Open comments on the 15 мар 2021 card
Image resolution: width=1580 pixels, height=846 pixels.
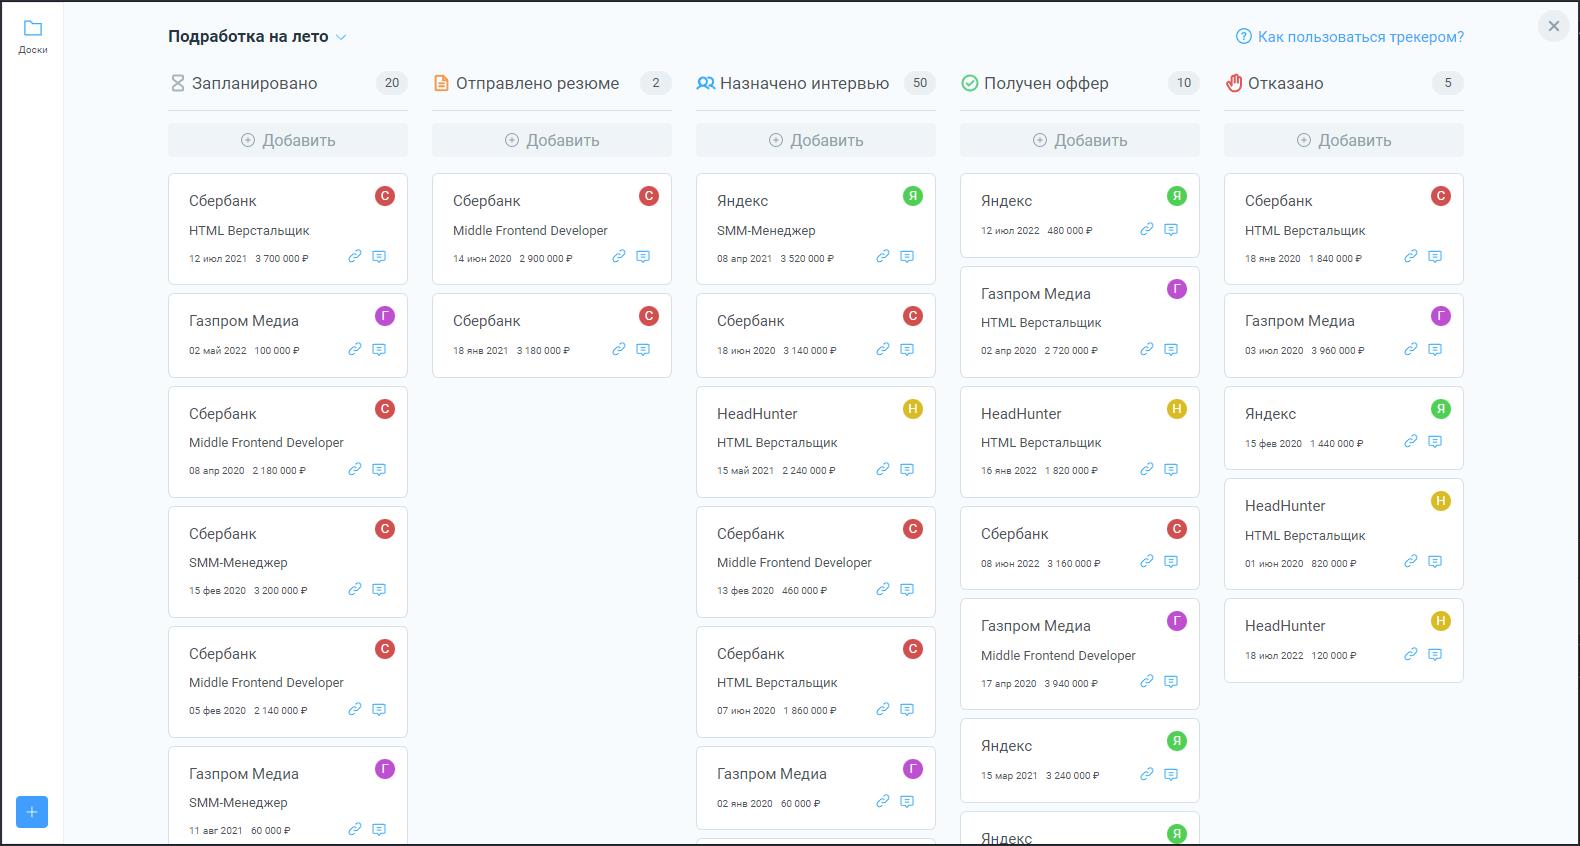(x=1171, y=775)
